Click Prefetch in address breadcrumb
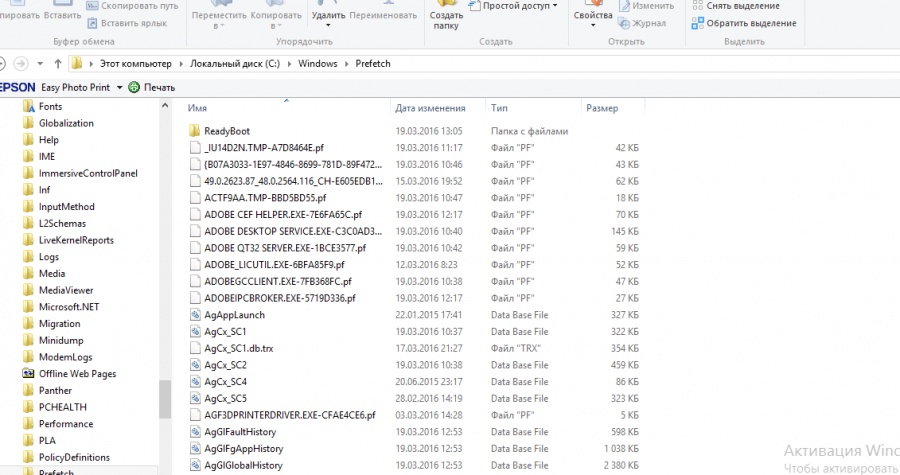Viewport: 900px width, 475px height. 373,64
